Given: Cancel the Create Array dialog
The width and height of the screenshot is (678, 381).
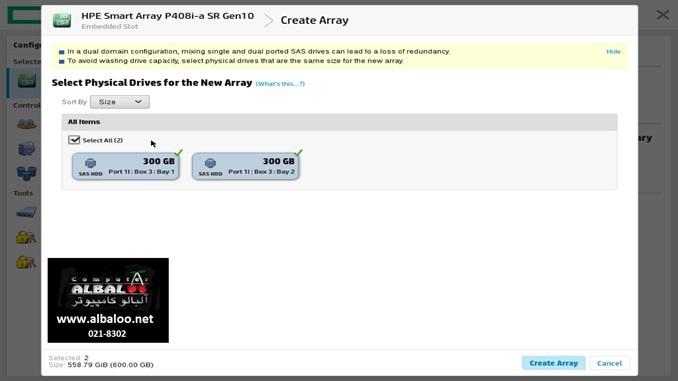Looking at the screenshot, I should tap(609, 363).
